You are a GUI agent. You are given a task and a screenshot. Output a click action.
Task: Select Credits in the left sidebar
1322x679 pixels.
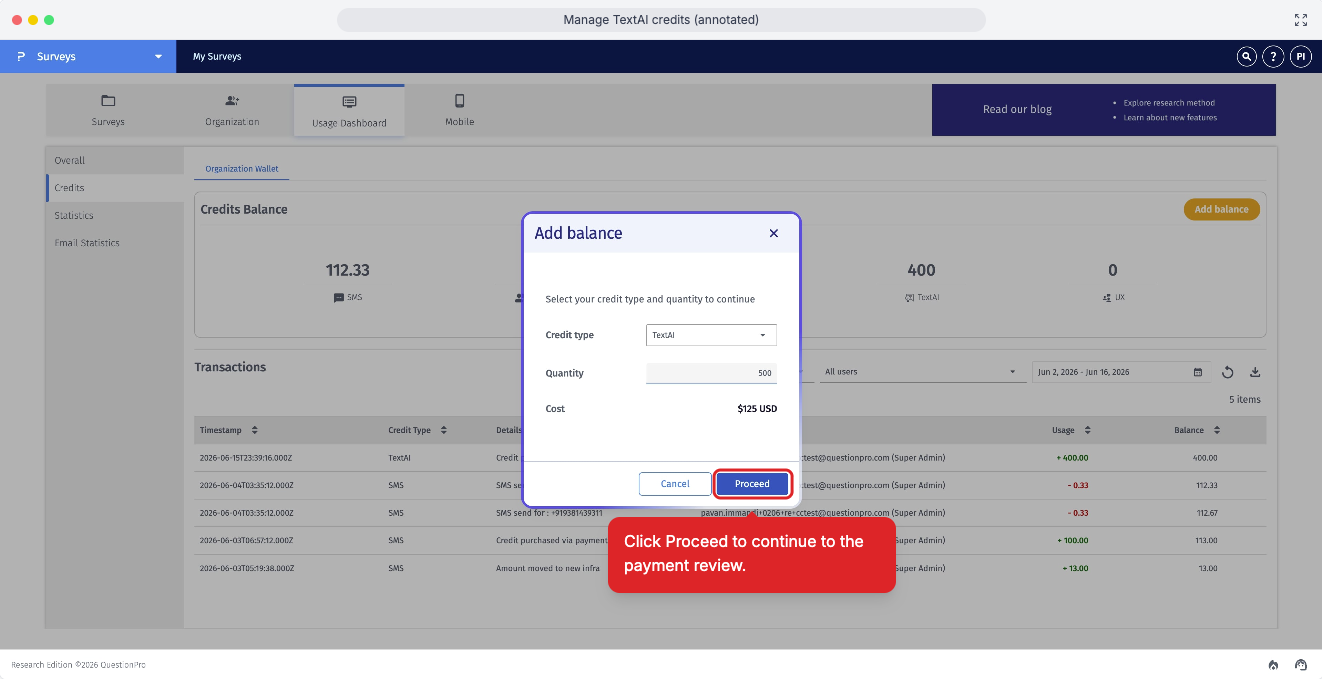coord(115,188)
